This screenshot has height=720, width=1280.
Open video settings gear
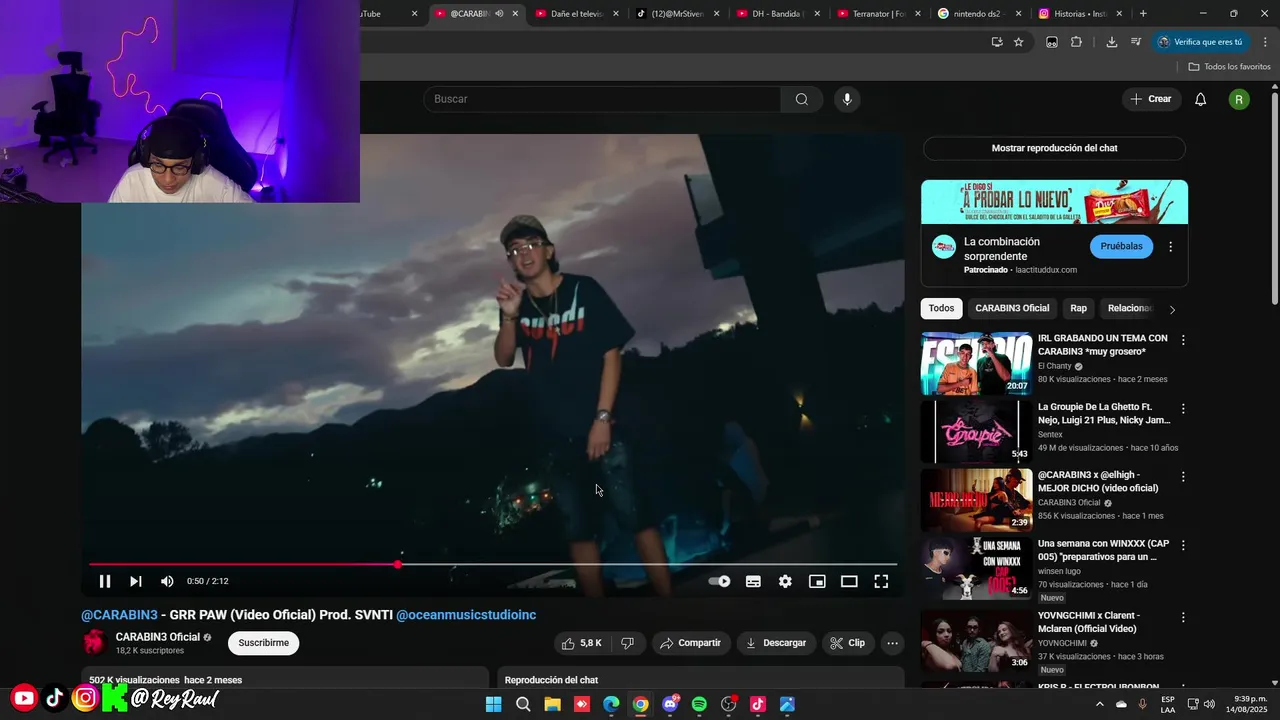(785, 581)
